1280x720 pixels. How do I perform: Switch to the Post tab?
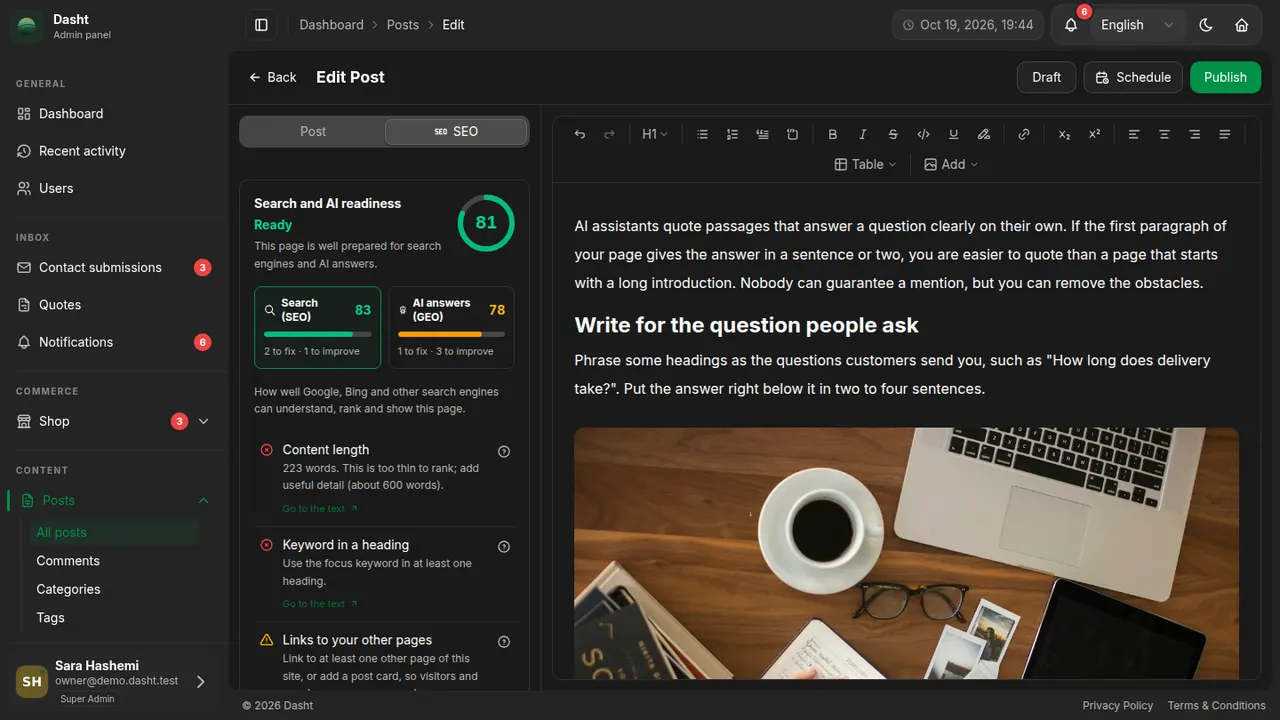click(313, 131)
